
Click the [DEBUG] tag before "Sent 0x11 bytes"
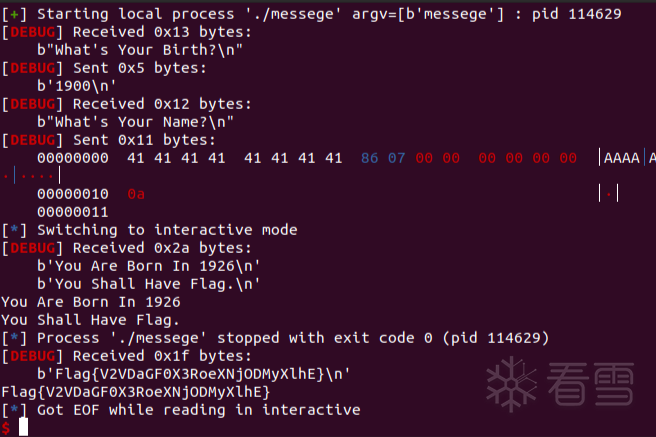[30, 140]
